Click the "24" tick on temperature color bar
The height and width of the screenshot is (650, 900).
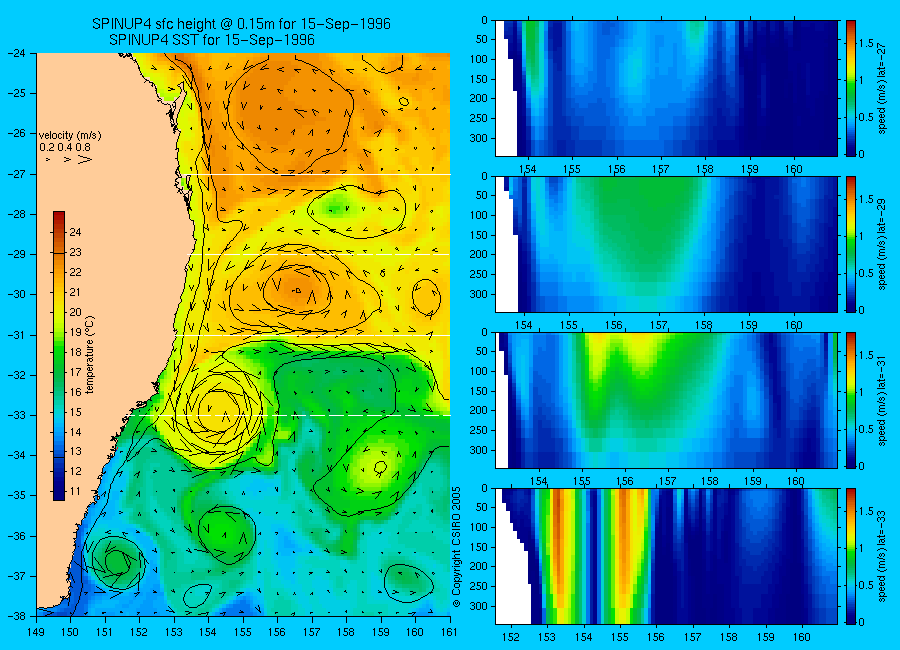pos(75,232)
